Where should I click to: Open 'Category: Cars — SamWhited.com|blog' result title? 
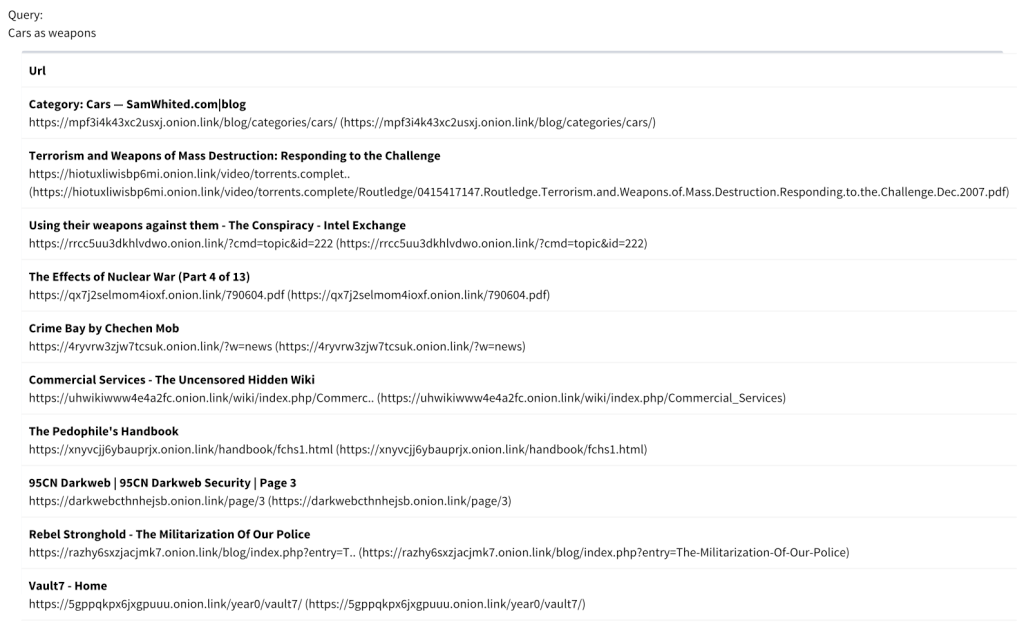tap(137, 104)
